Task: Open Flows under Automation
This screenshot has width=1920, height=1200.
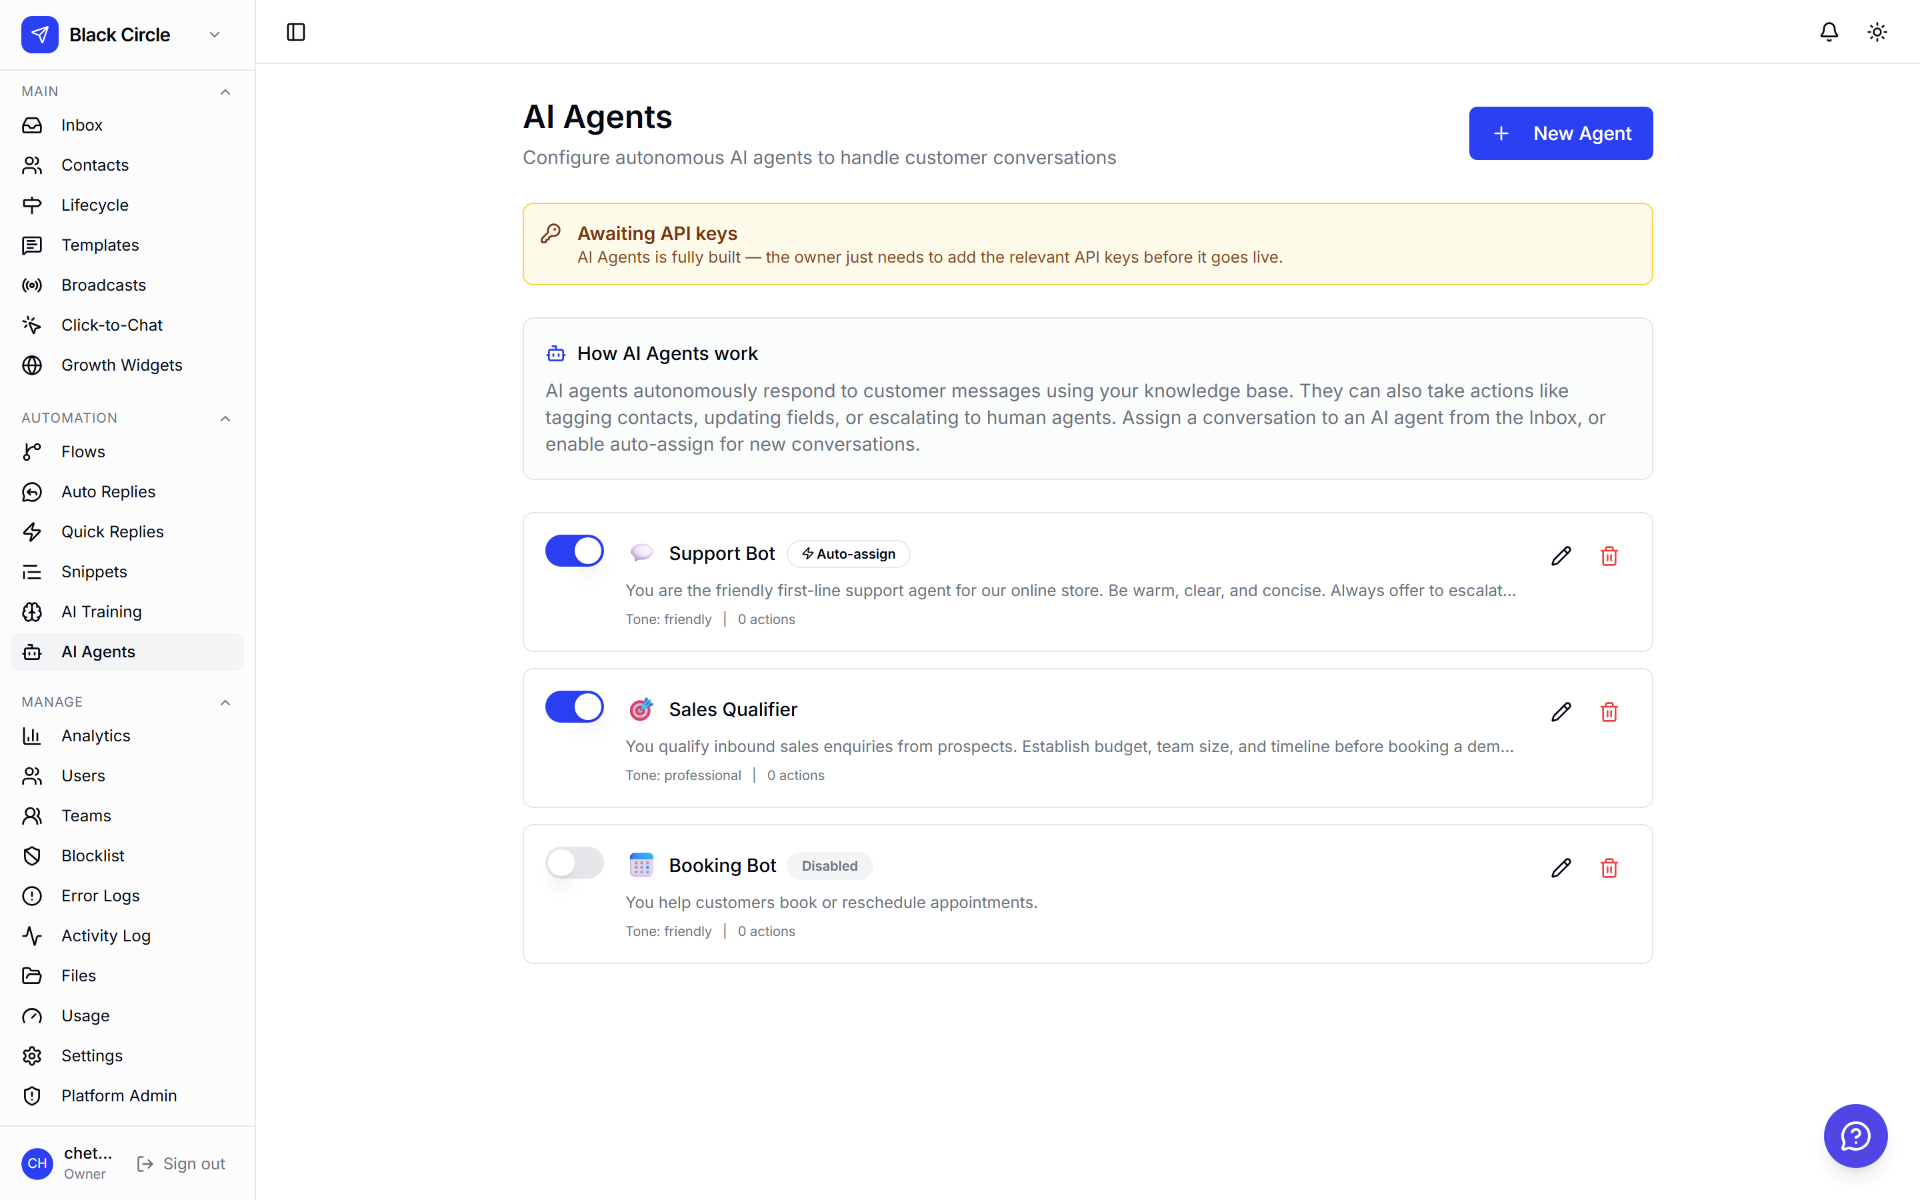Action: pos(127,452)
